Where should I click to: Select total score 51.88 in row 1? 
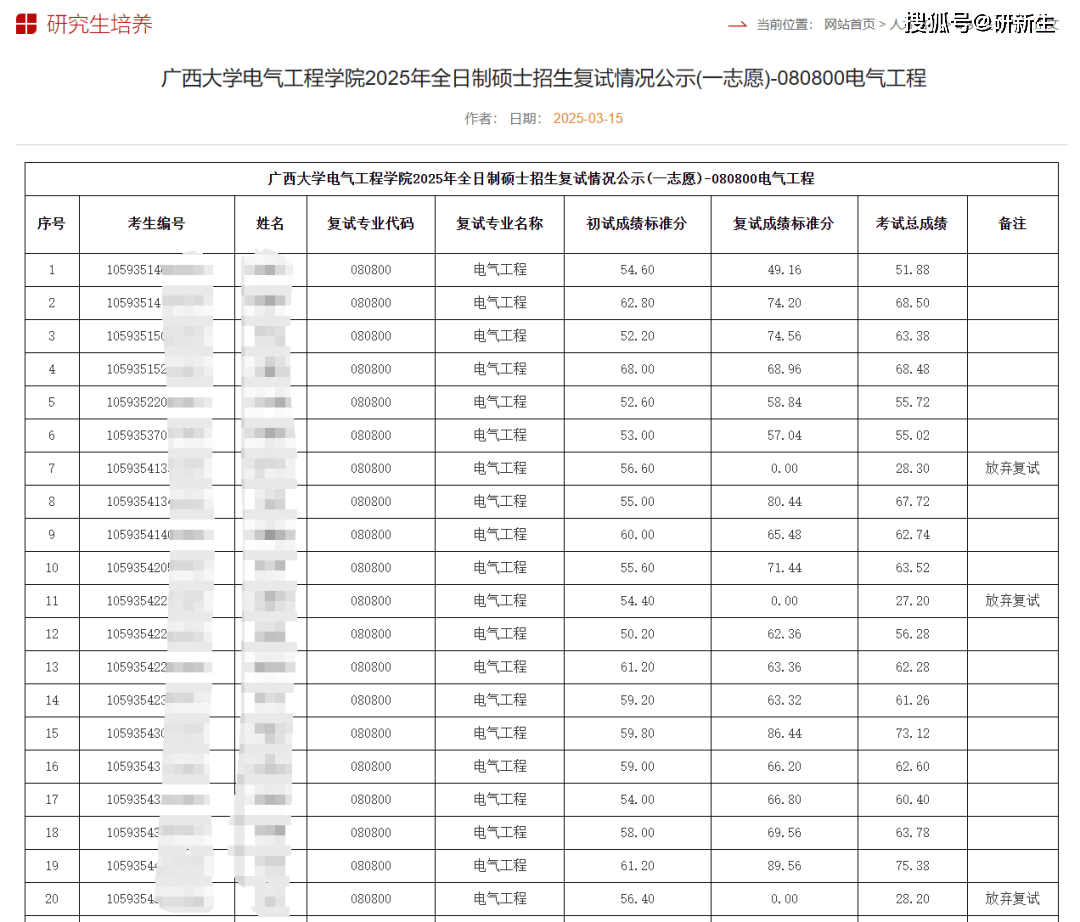tap(912, 270)
